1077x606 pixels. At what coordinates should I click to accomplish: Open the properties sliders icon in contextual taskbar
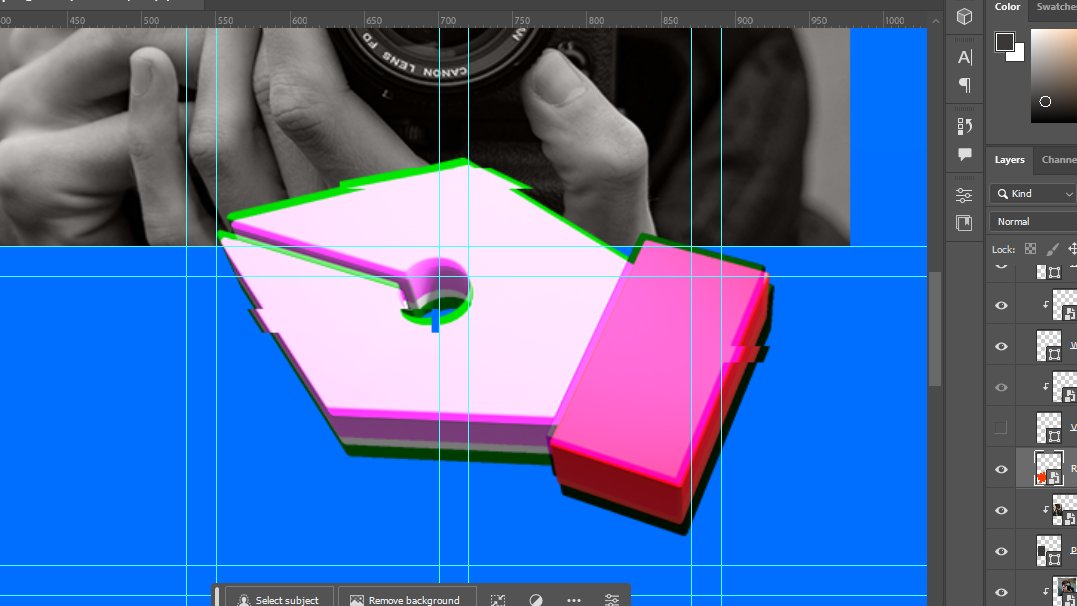pos(611,600)
